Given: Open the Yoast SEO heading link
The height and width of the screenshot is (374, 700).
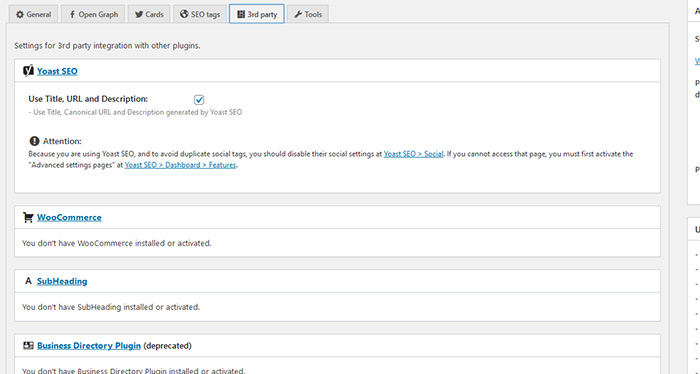Looking at the screenshot, I should pyautogui.click(x=57, y=71).
